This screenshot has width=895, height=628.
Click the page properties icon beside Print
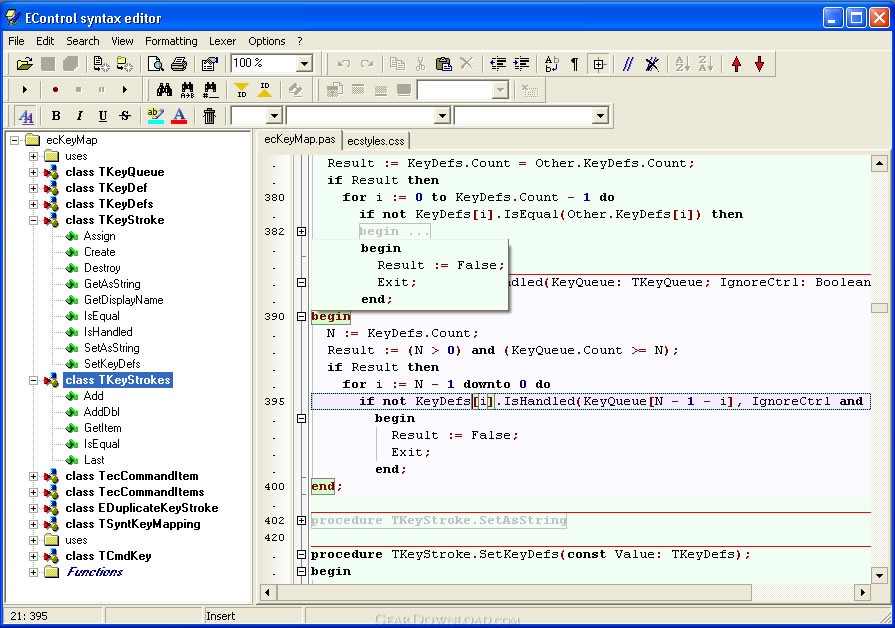tap(209, 64)
